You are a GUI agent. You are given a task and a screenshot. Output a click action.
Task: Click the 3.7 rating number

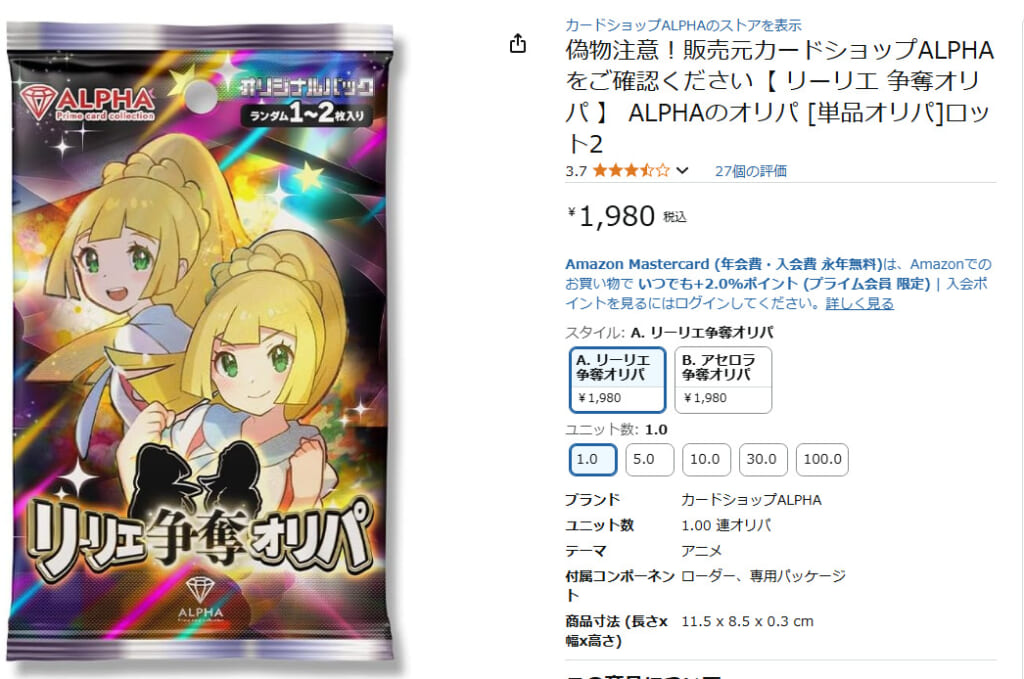click(x=576, y=171)
